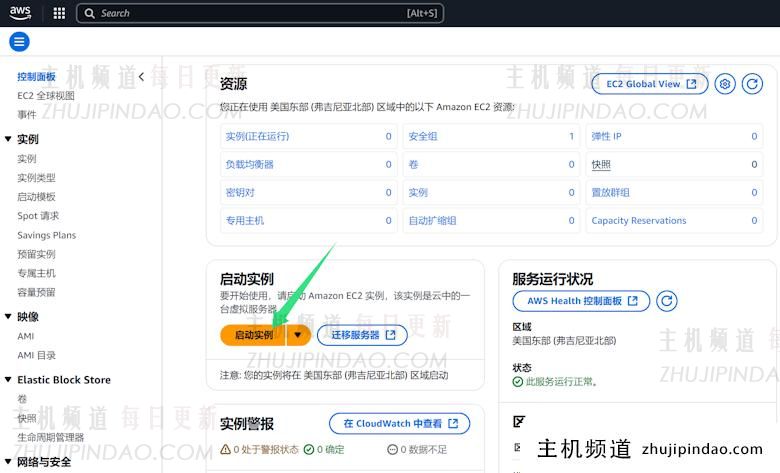The width and height of the screenshot is (780, 473).
Task: Open 启动模板 in the sidebar
Action: (x=36, y=196)
